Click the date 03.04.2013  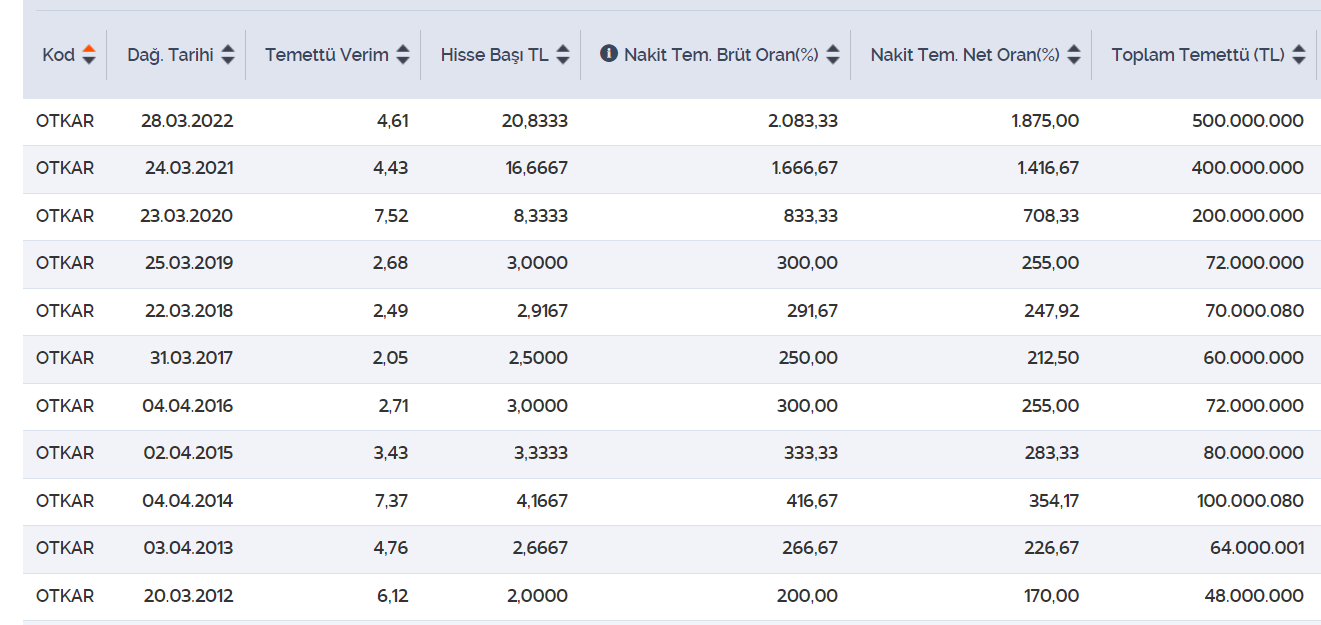pyautogui.click(x=188, y=548)
